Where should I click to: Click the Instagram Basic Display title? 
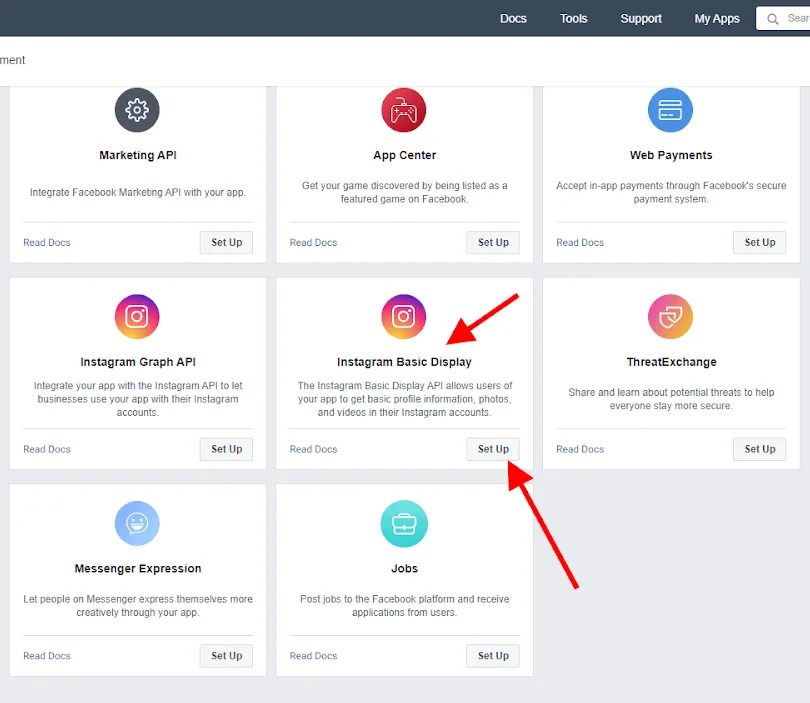pyautogui.click(x=404, y=362)
